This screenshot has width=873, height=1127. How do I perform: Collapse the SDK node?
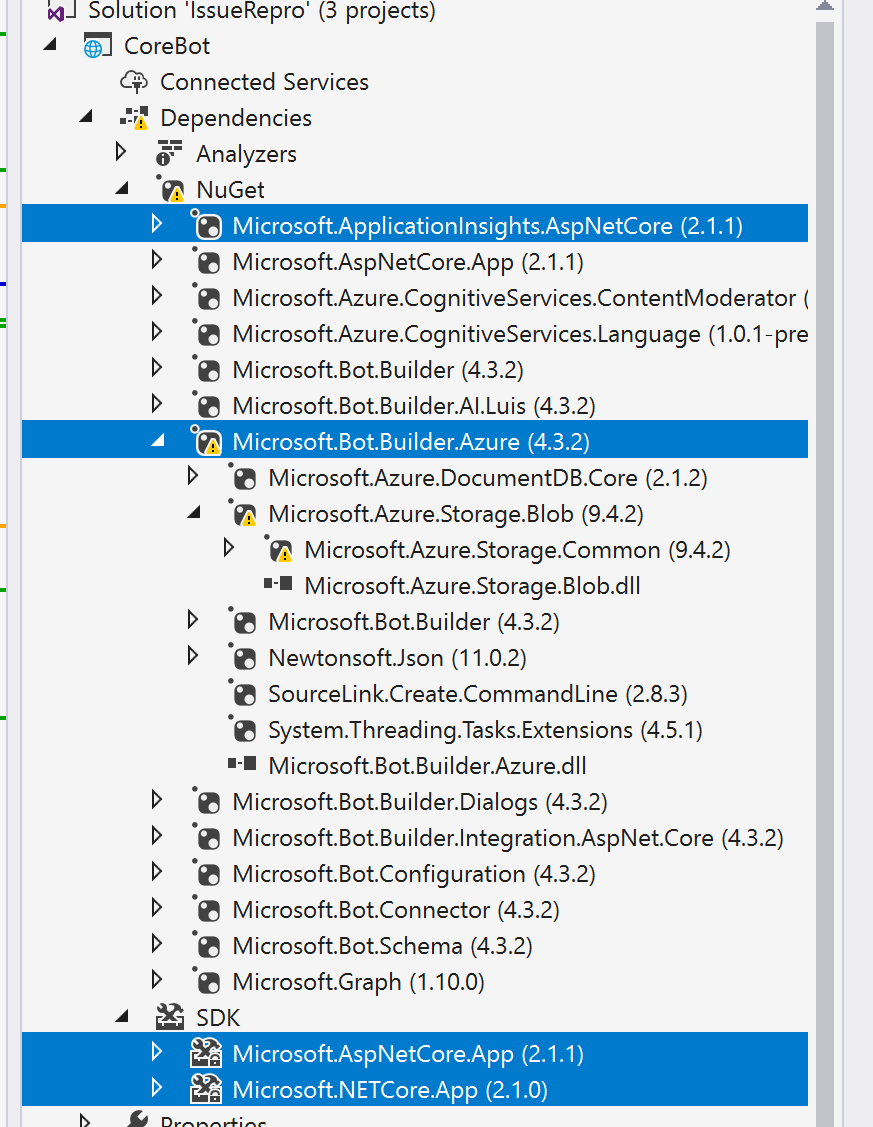[x=122, y=1015]
